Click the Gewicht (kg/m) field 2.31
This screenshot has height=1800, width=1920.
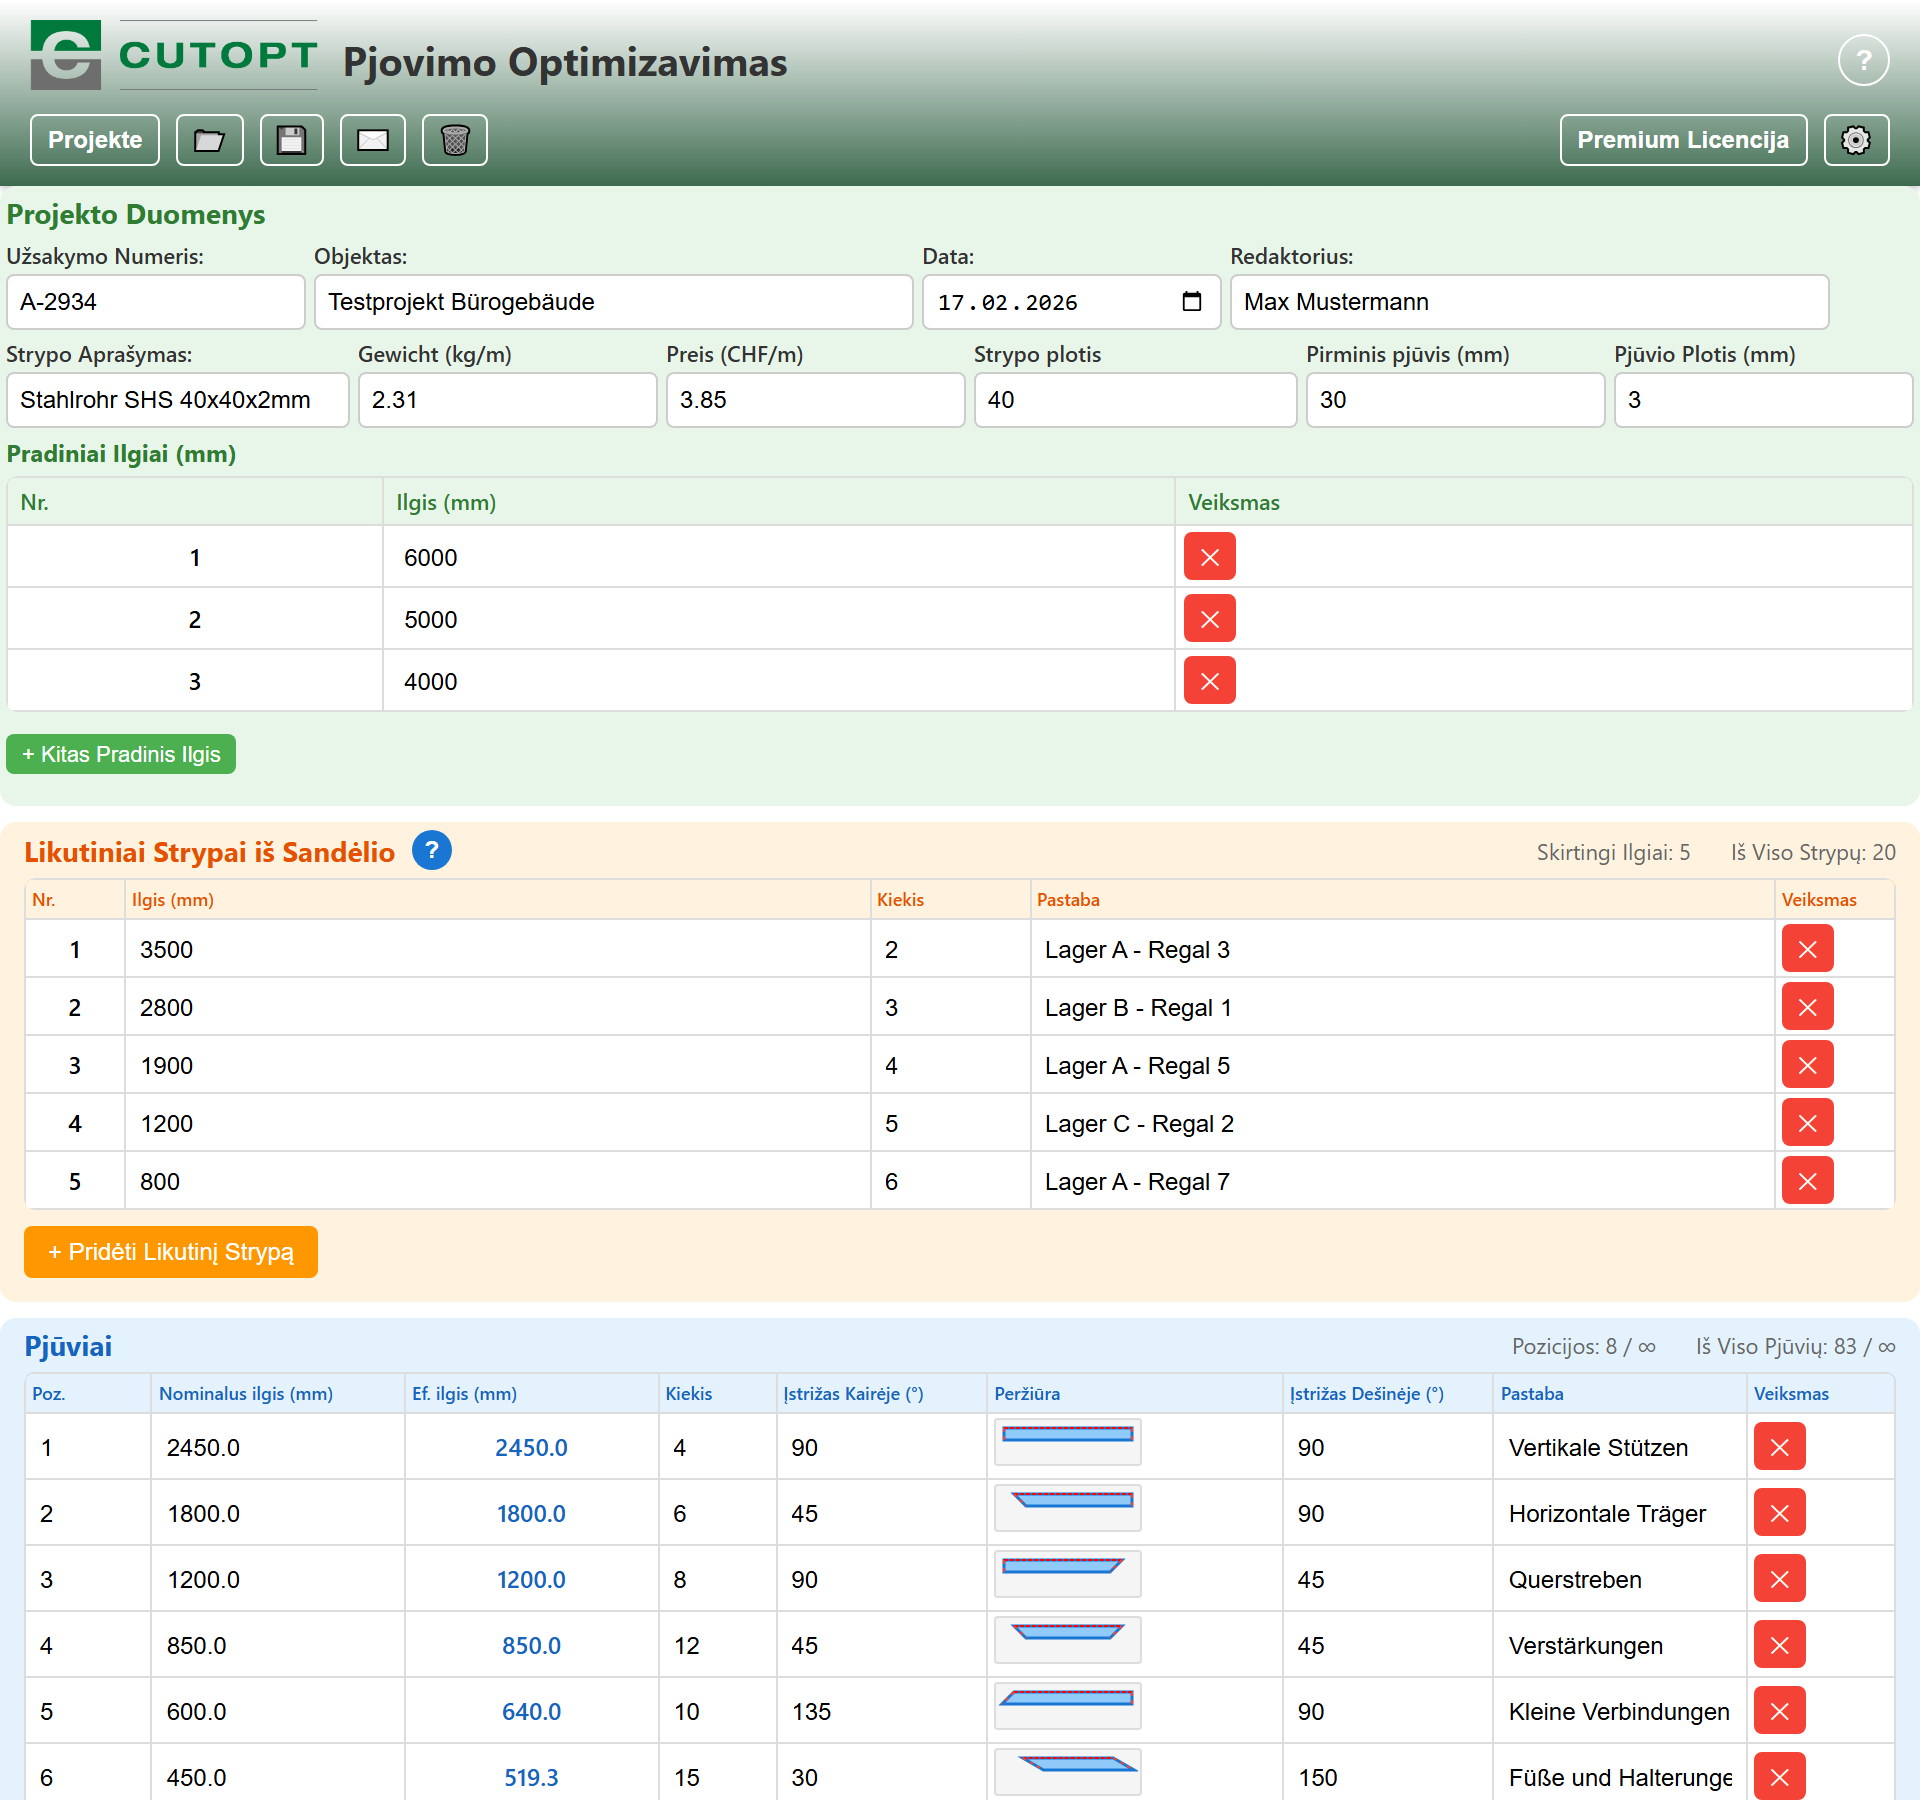pos(508,400)
